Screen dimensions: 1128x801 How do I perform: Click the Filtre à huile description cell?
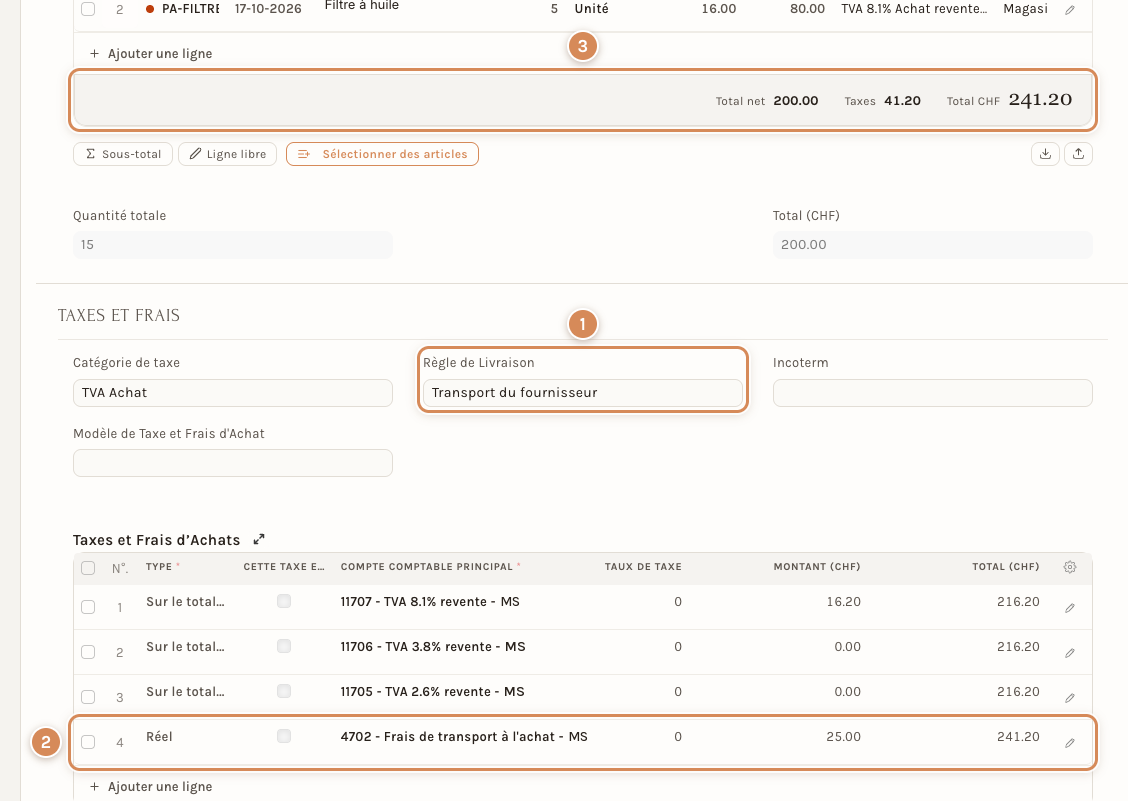pyautogui.click(x=362, y=6)
